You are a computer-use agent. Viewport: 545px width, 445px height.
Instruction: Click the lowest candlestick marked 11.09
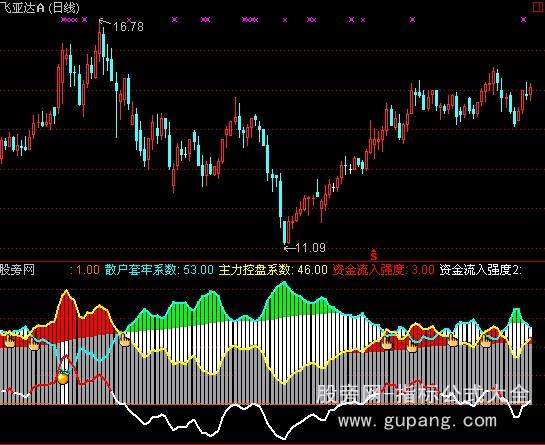[284, 232]
